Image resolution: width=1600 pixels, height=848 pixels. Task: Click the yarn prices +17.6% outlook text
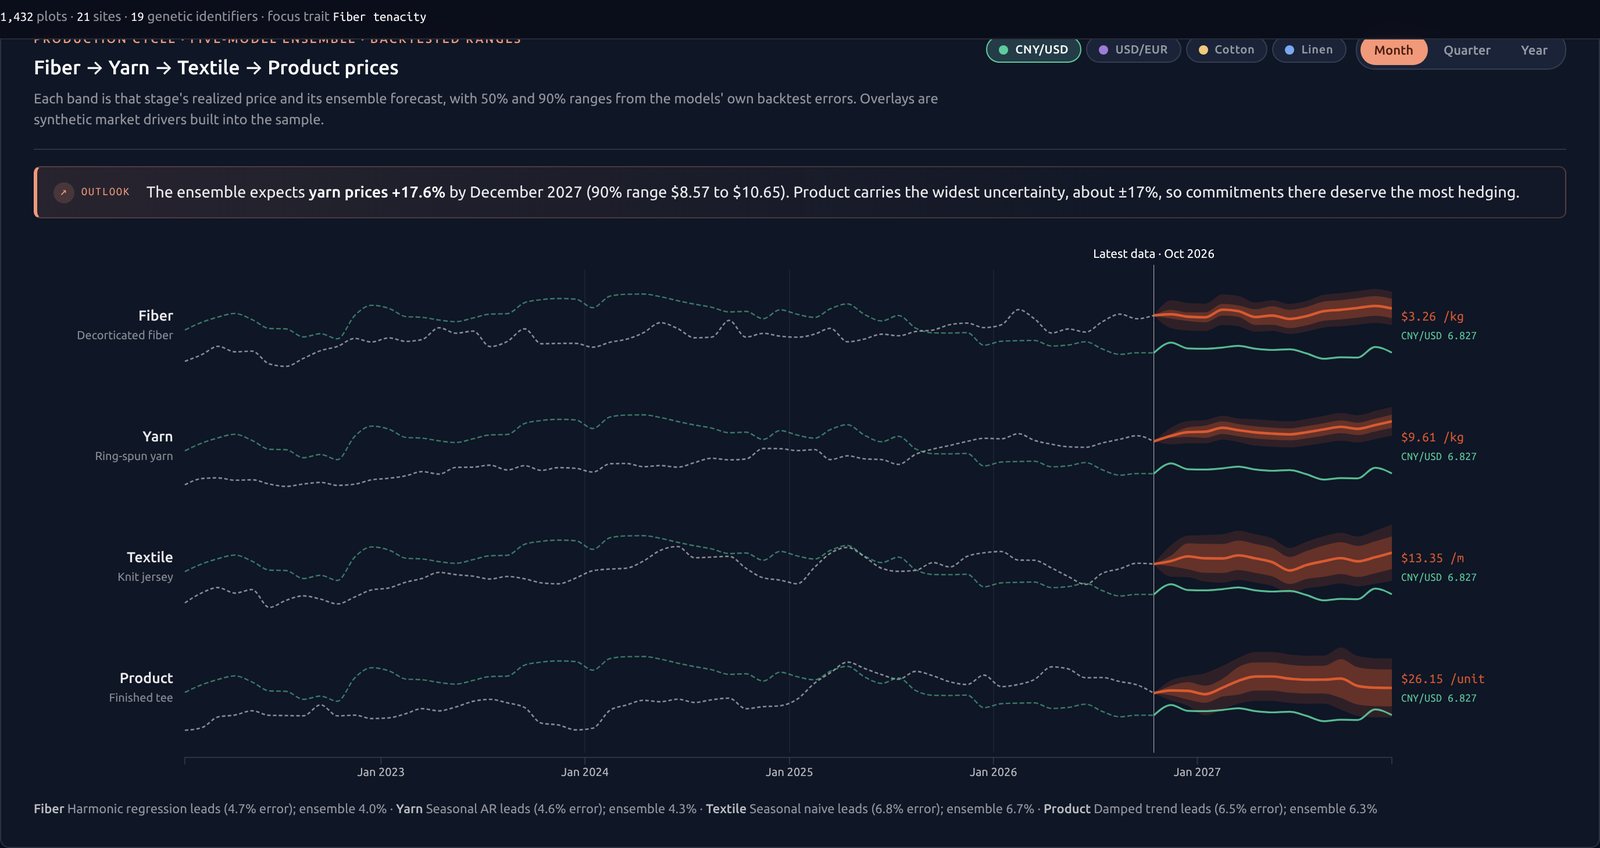pyautogui.click(x=377, y=192)
